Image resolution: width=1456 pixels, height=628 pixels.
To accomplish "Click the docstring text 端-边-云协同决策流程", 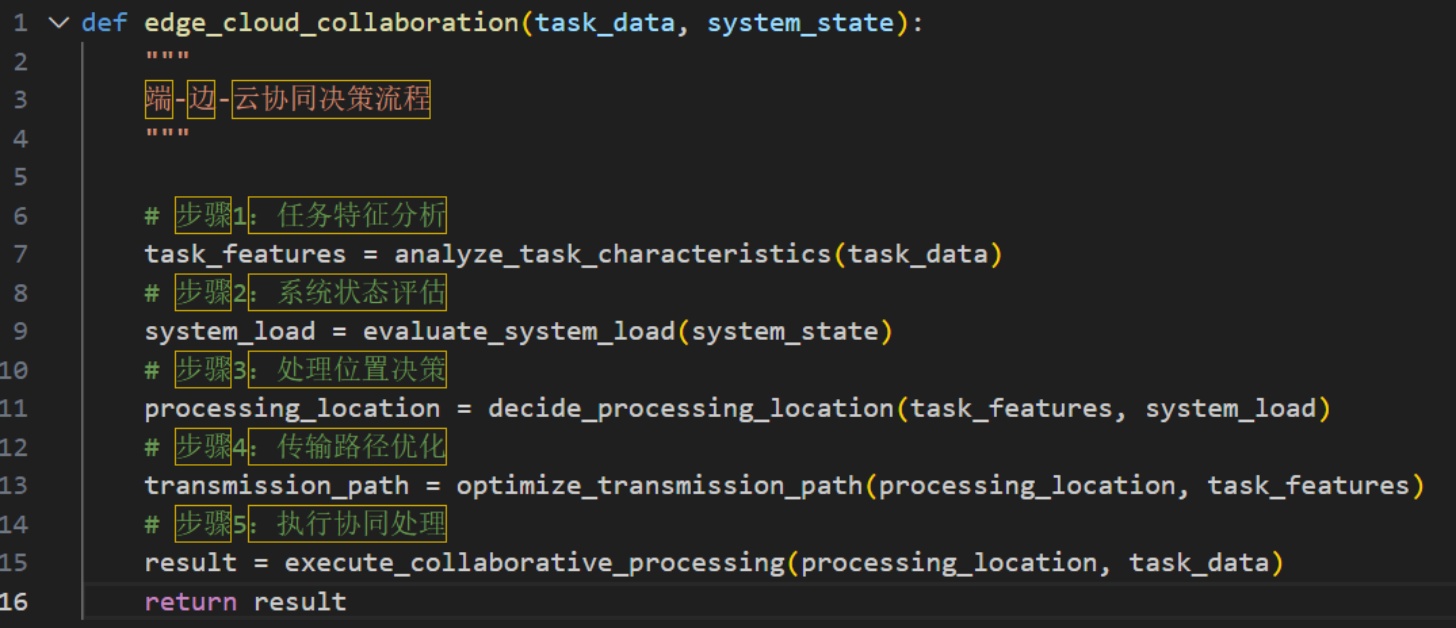I will tap(287, 100).
